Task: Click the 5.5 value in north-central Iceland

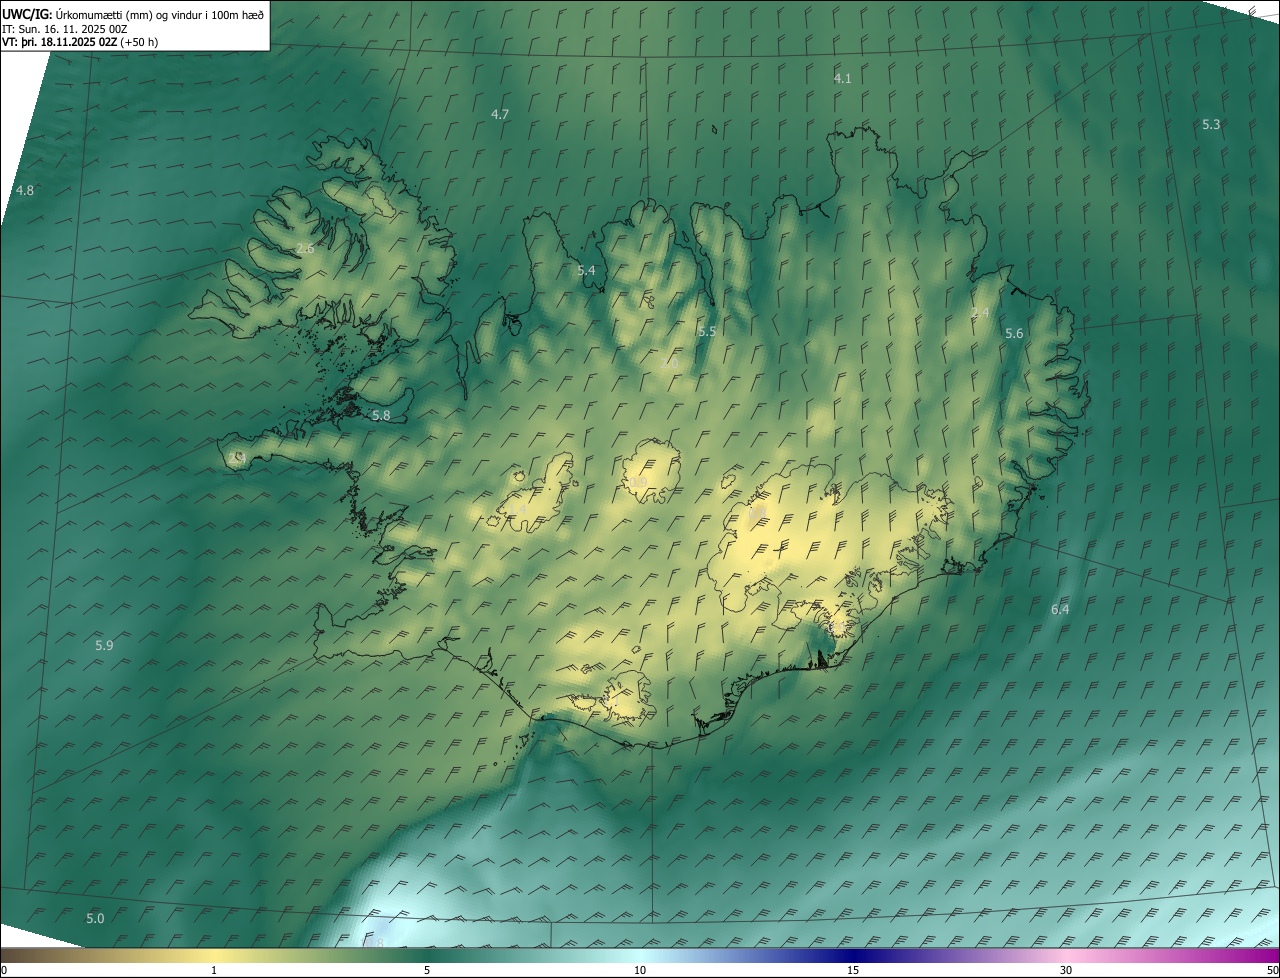Action: pyautogui.click(x=707, y=331)
